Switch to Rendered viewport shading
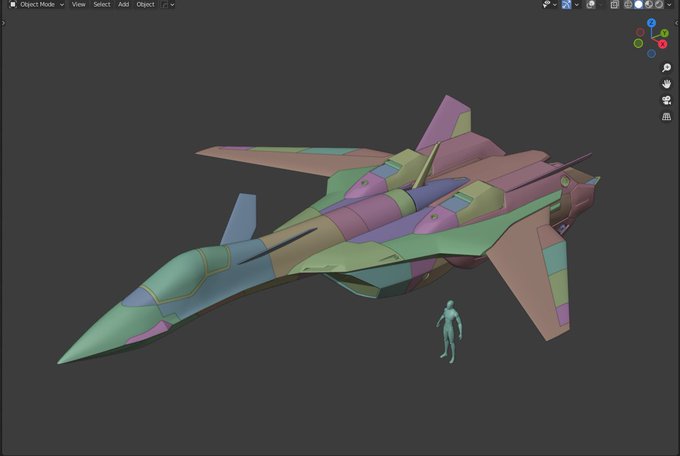The height and width of the screenshot is (456, 680). pyautogui.click(x=659, y=4)
